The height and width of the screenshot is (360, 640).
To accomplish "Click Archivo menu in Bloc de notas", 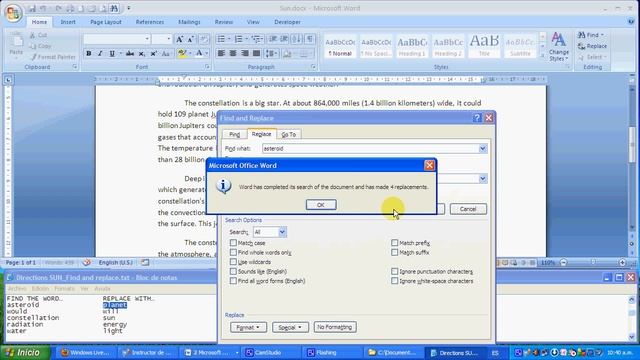I will tap(17, 289).
